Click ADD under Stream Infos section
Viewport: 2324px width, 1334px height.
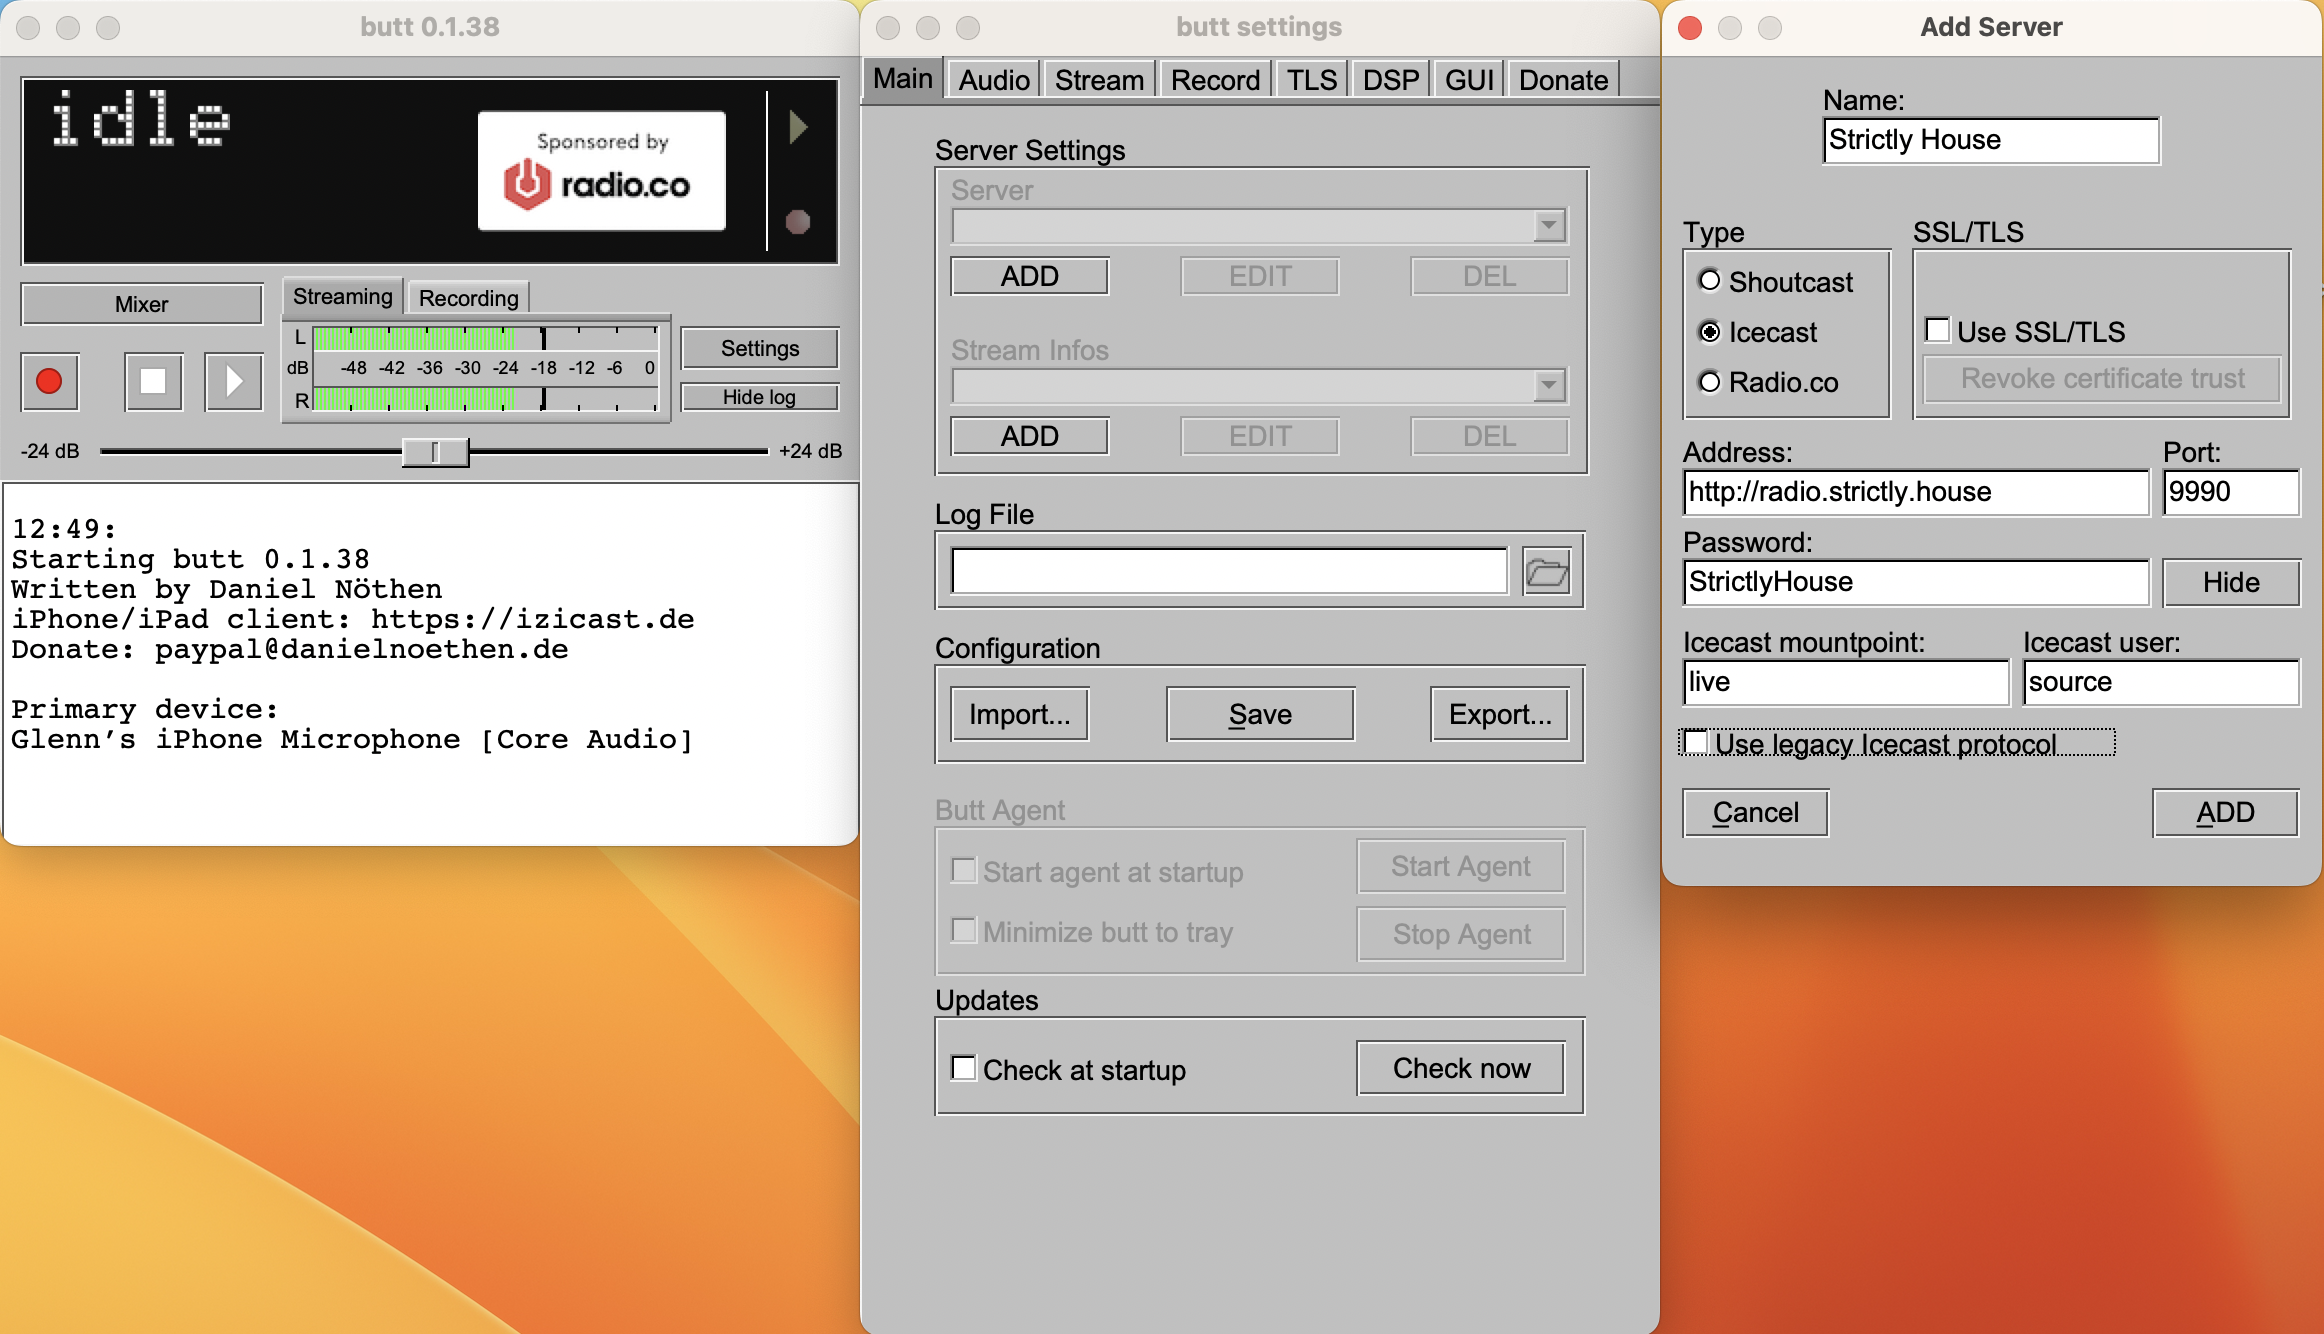click(x=1030, y=436)
